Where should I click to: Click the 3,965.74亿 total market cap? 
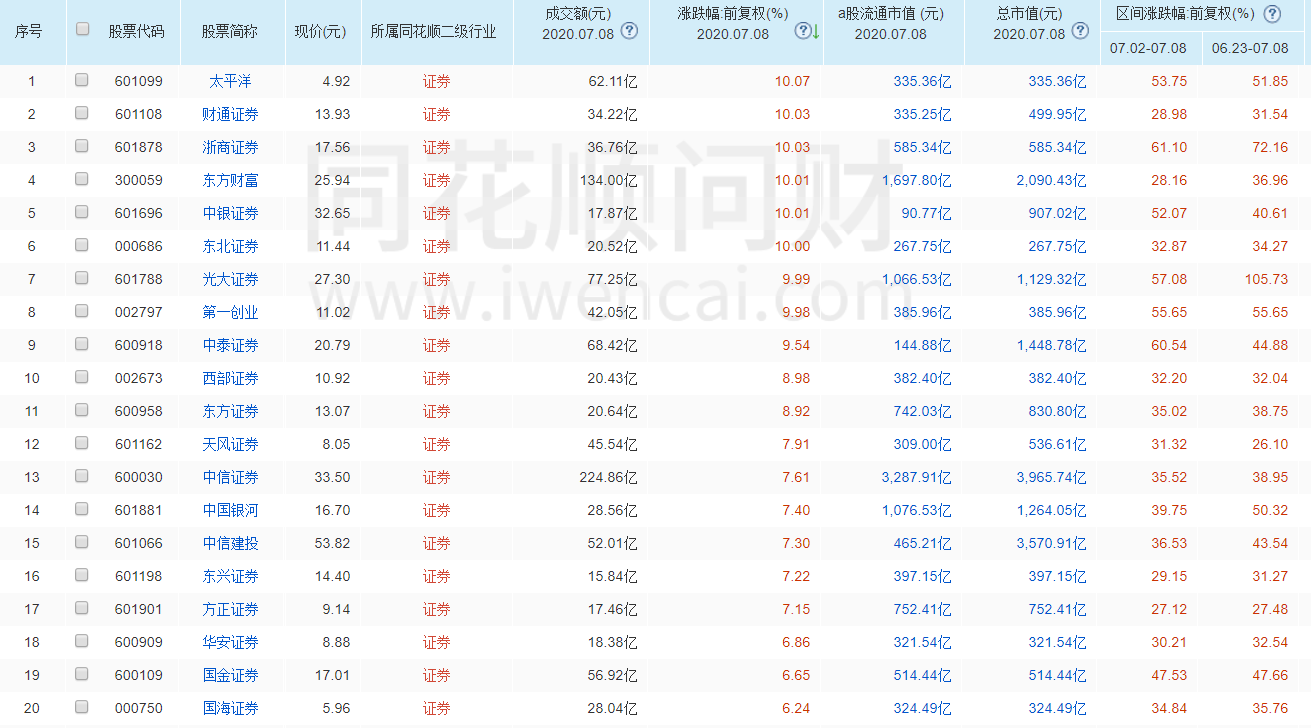1051,477
